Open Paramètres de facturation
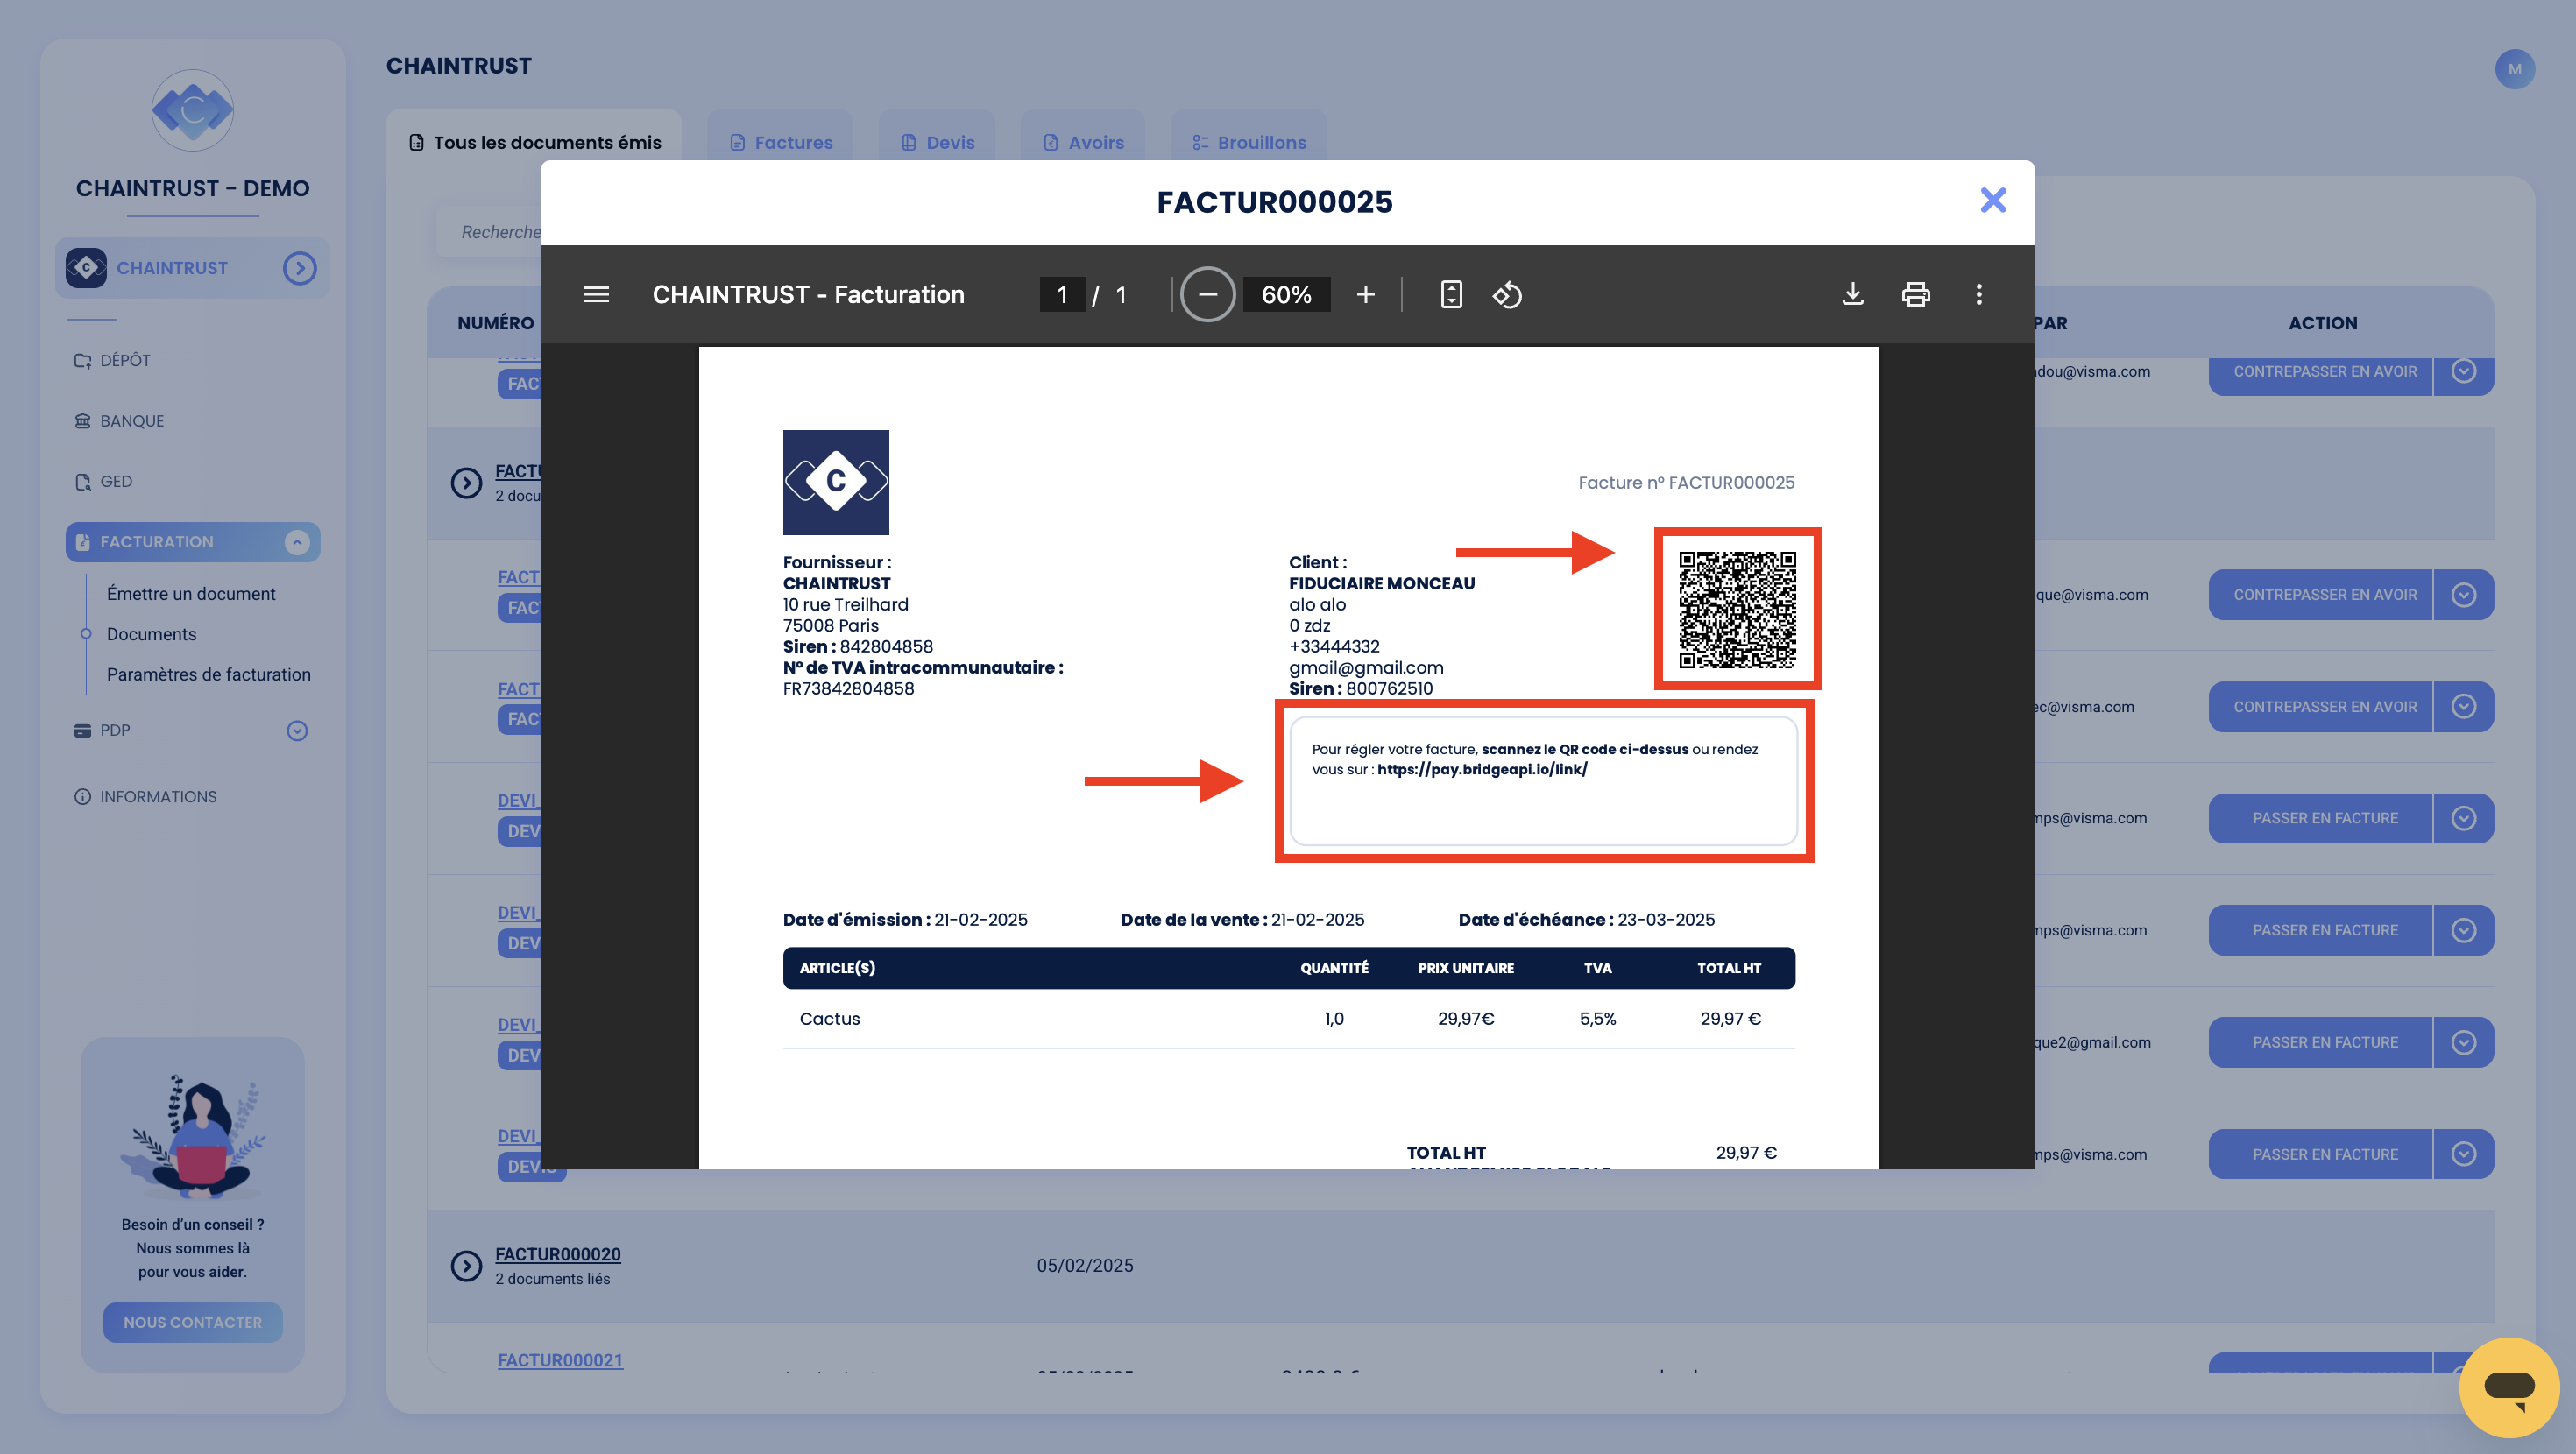2576x1454 pixels. pyautogui.click(x=209, y=674)
